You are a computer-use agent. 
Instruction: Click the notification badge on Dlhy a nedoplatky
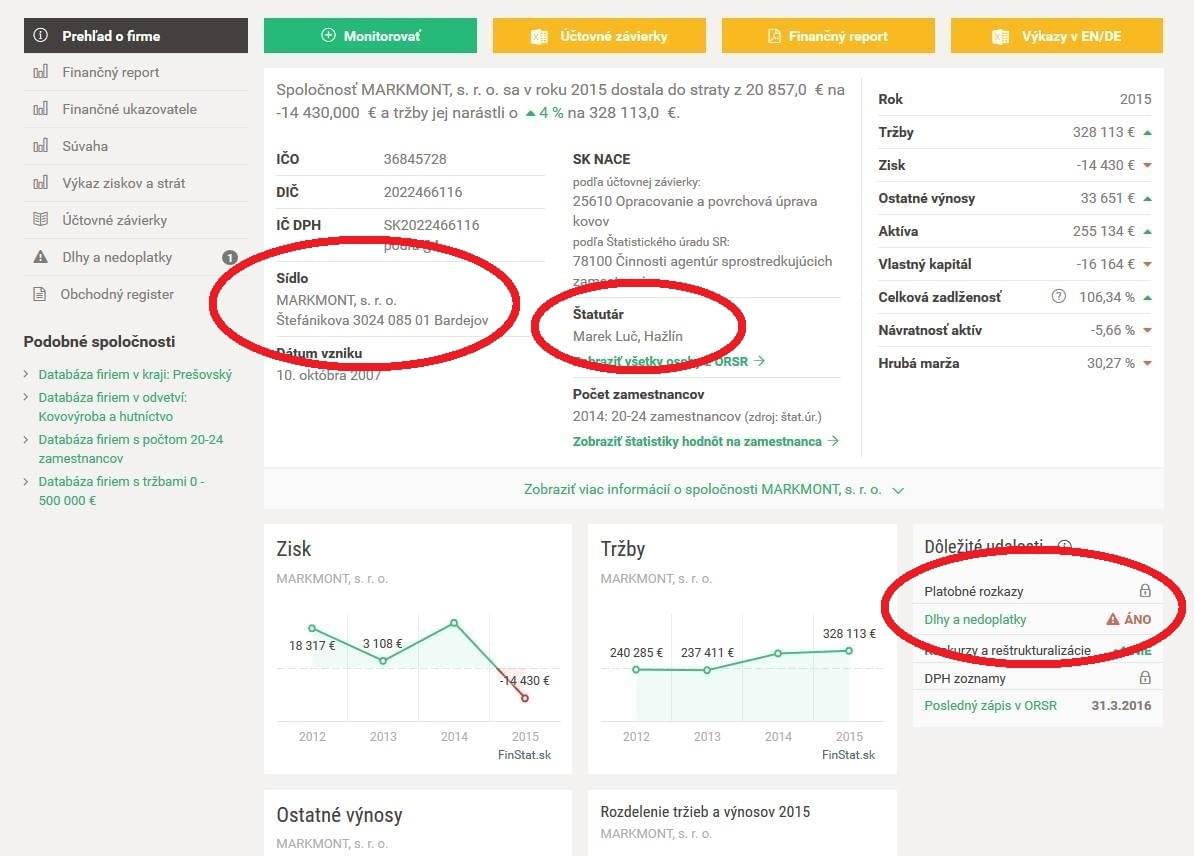click(x=229, y=257)
